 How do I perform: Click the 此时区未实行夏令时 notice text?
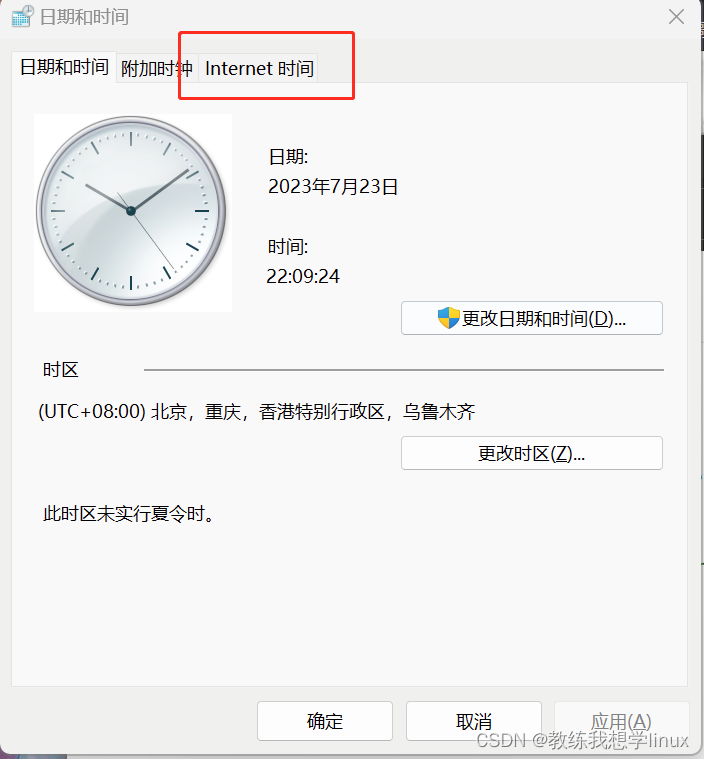129,514
